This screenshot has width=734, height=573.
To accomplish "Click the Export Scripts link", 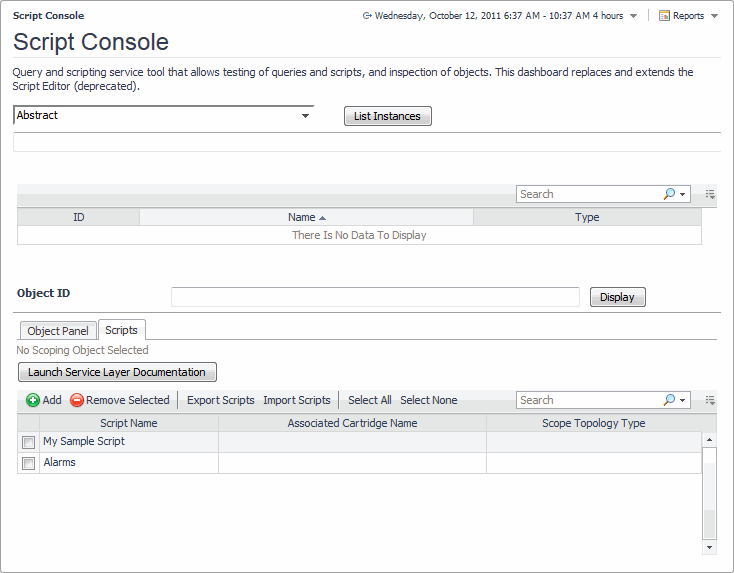I will pos(221,400).
